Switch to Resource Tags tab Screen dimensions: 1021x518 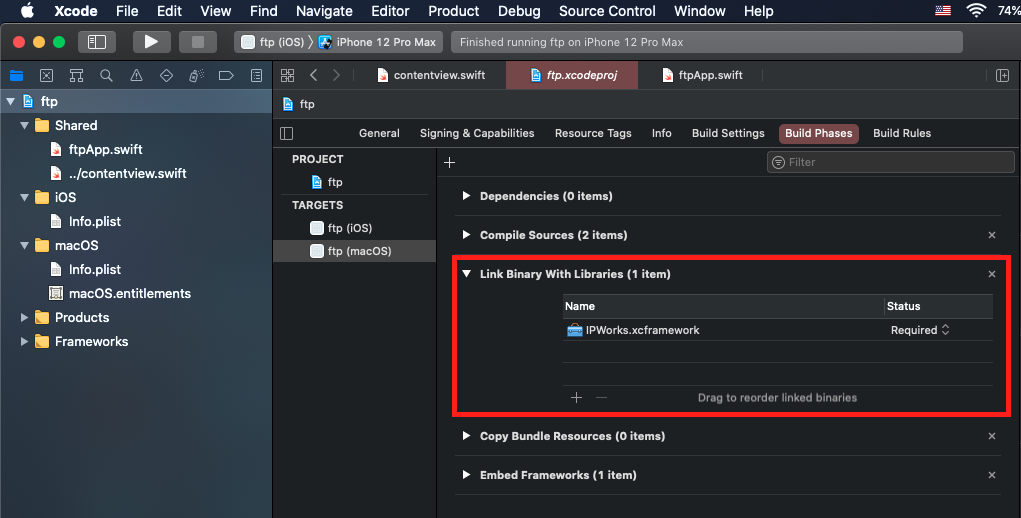click(593, 133)
